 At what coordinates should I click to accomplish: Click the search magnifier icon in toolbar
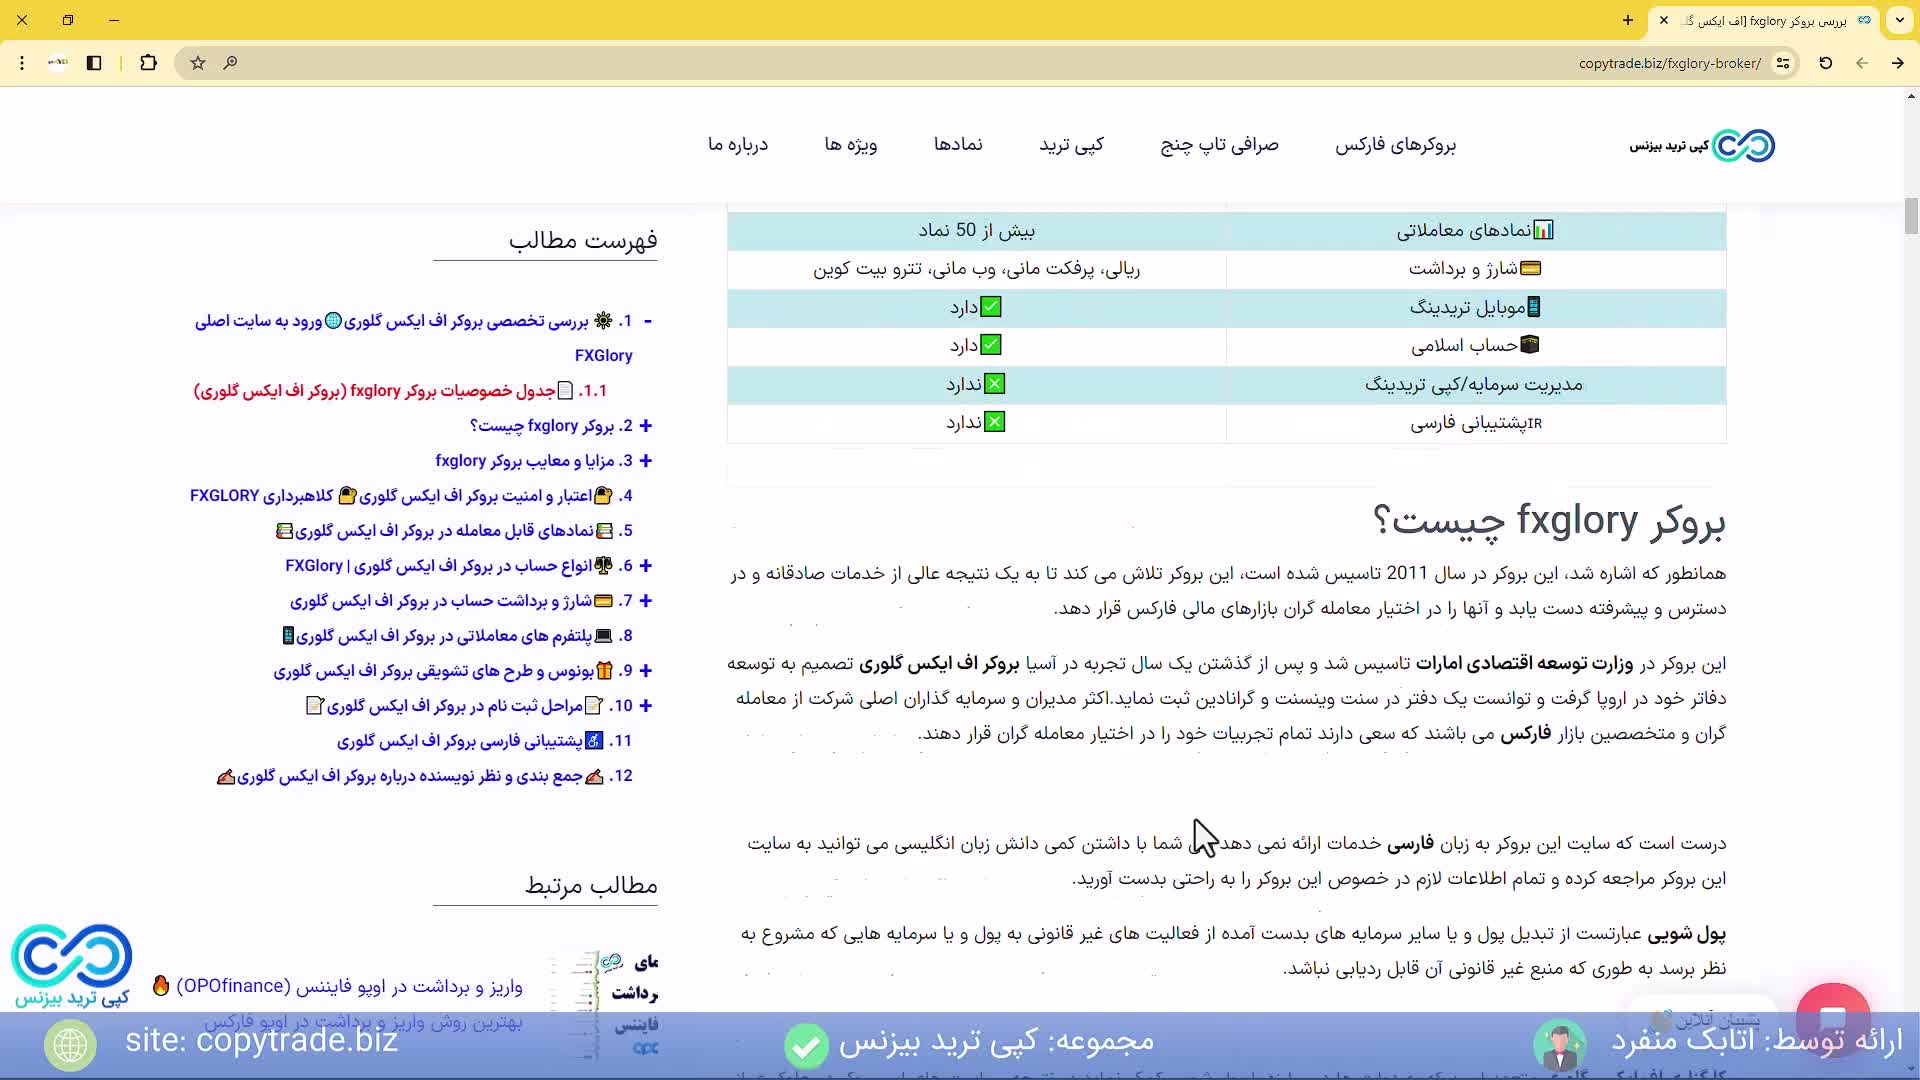tap(231, 63)
